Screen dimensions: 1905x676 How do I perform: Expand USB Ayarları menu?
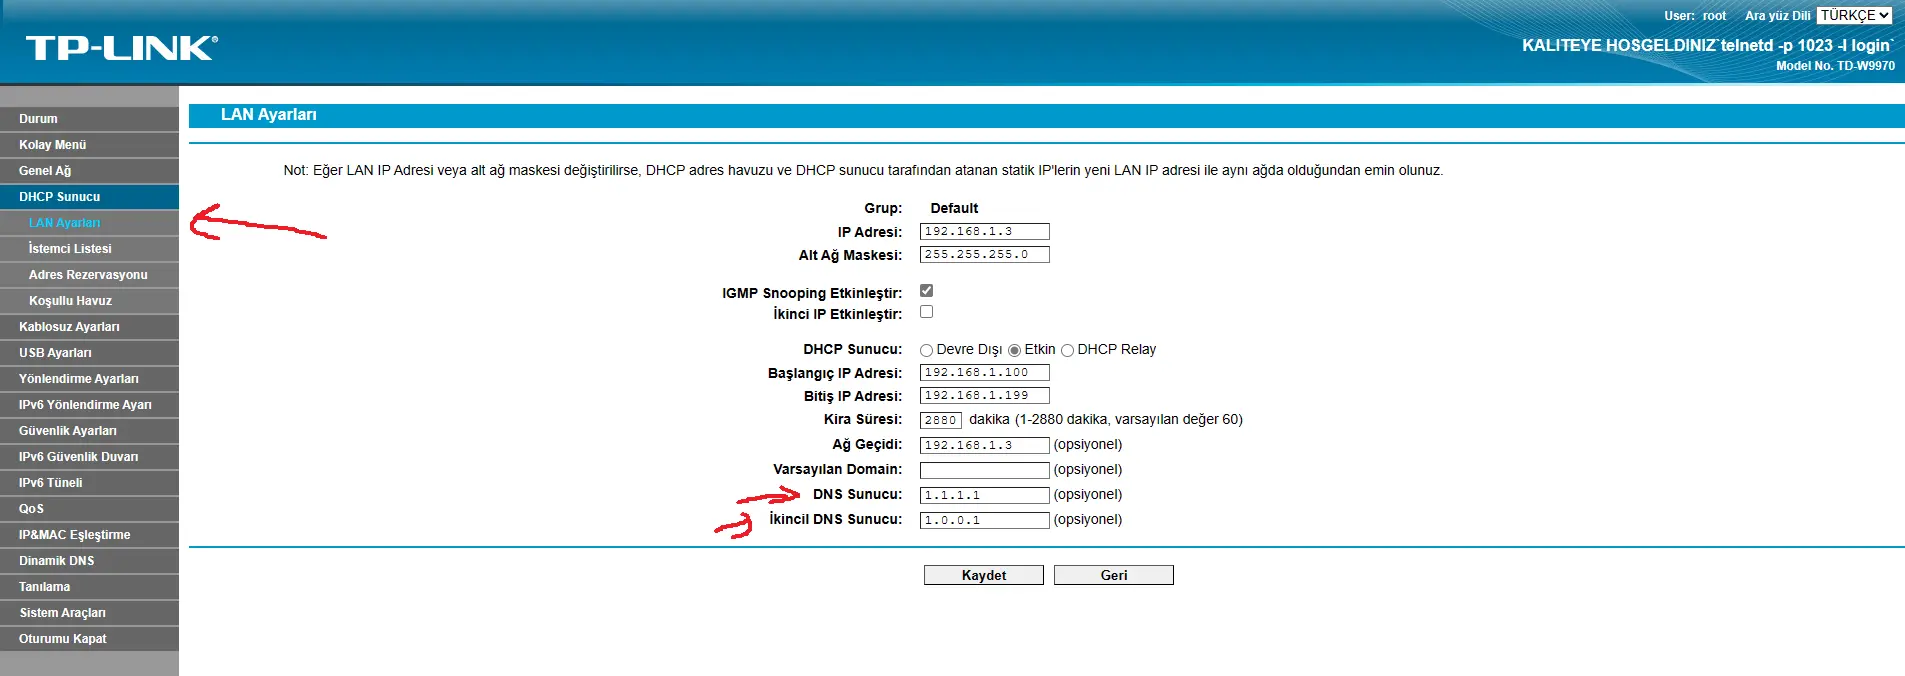89,353
